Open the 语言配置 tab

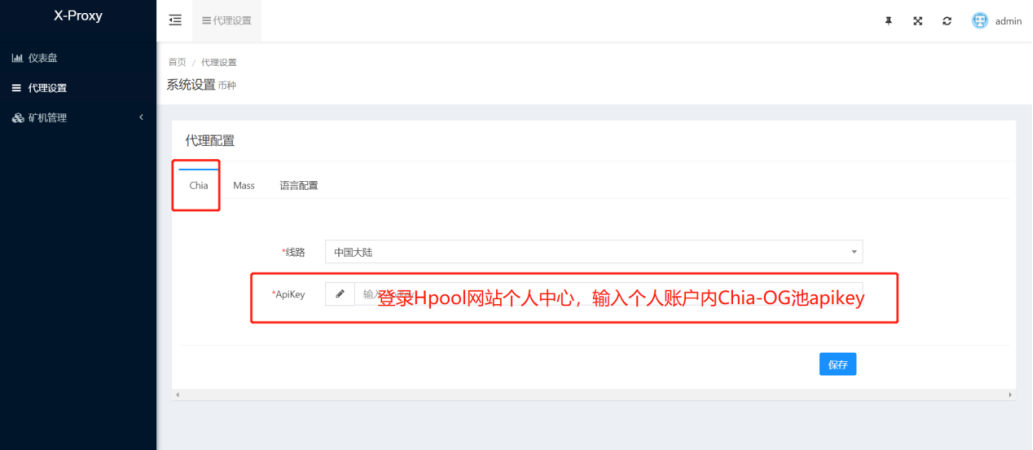298,185
